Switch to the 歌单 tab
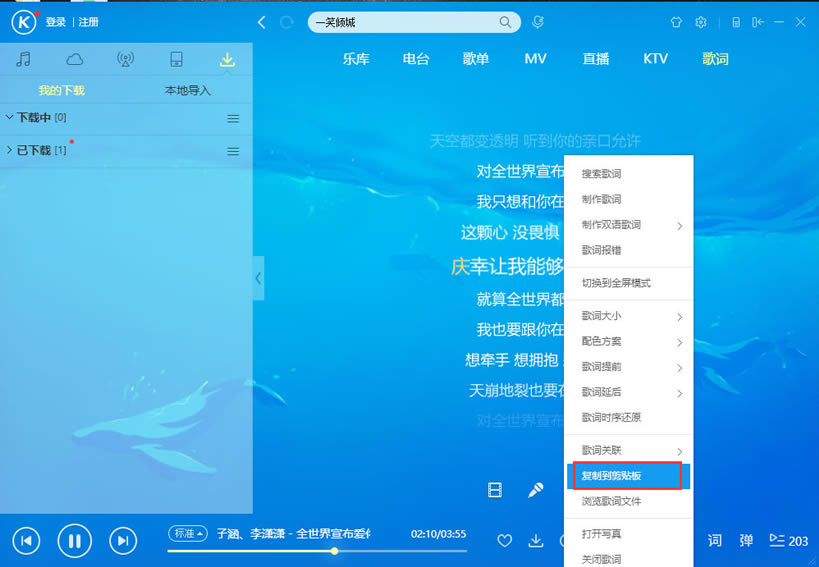The height and width of the screenshot is (567, 819). pyautogui.click(x=476, y=58)
